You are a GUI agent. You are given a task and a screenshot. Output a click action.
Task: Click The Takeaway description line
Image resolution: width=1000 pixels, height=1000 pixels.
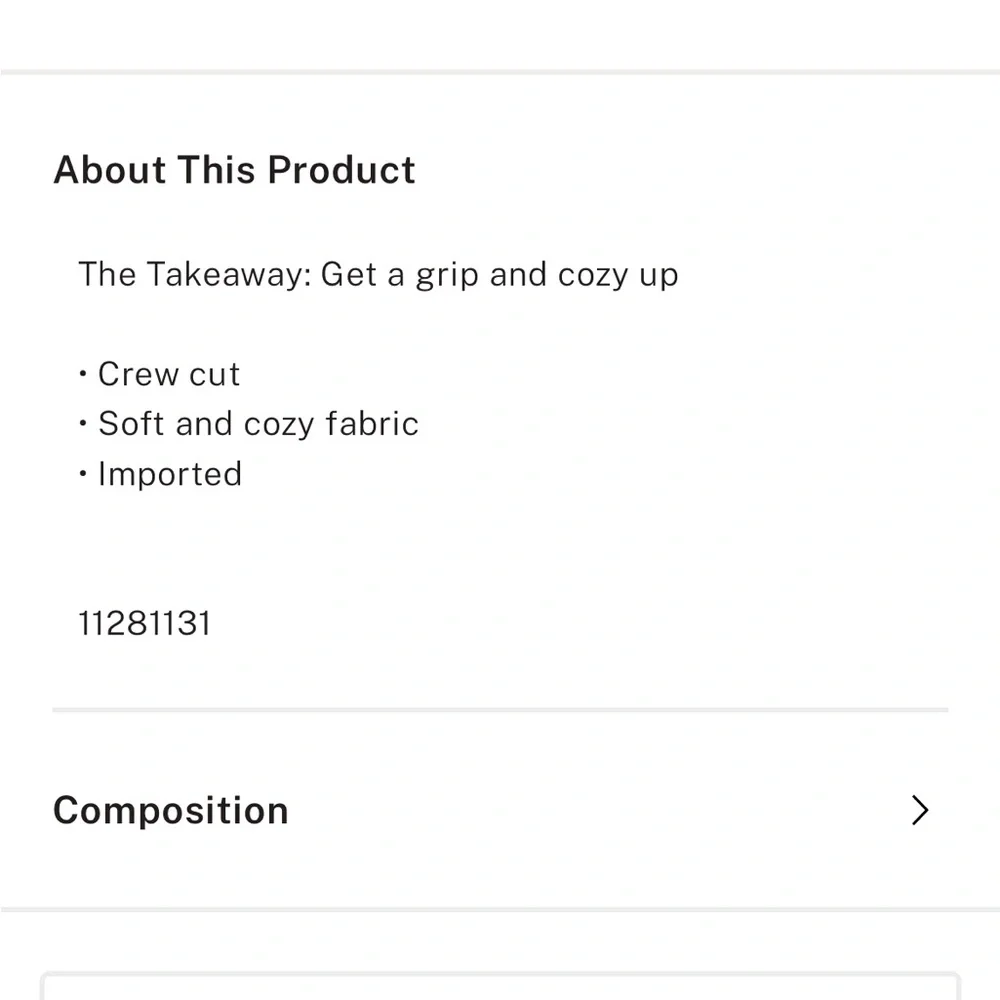coord(378,275)
